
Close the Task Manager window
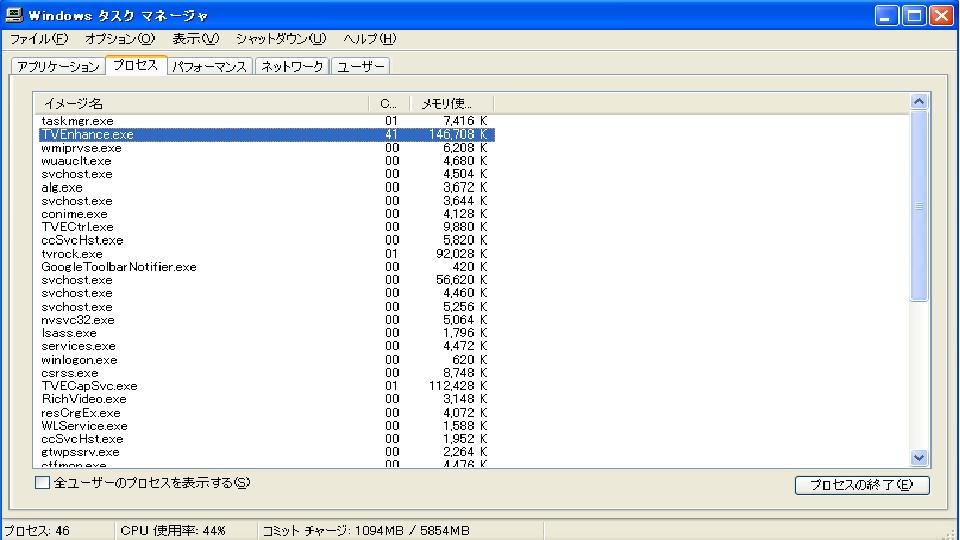pos(942,15)
